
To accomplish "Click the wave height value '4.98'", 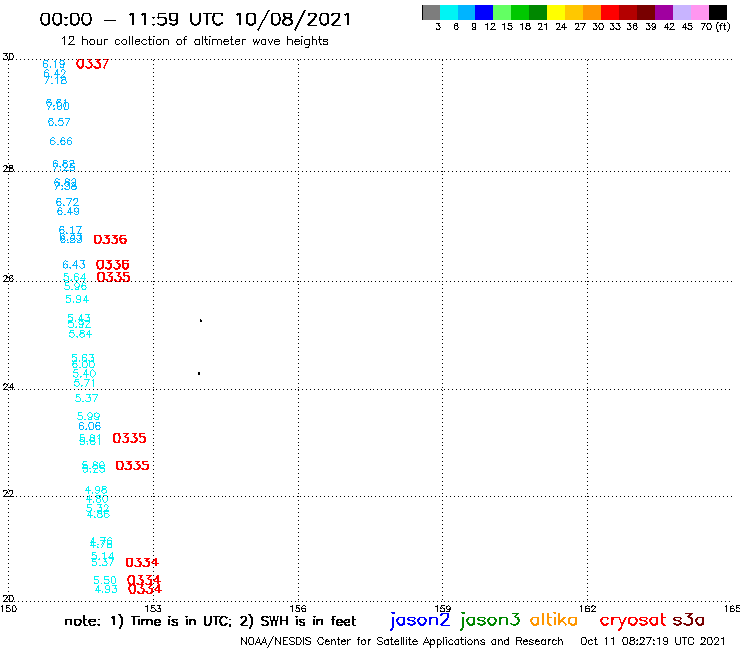I will 96,490.
